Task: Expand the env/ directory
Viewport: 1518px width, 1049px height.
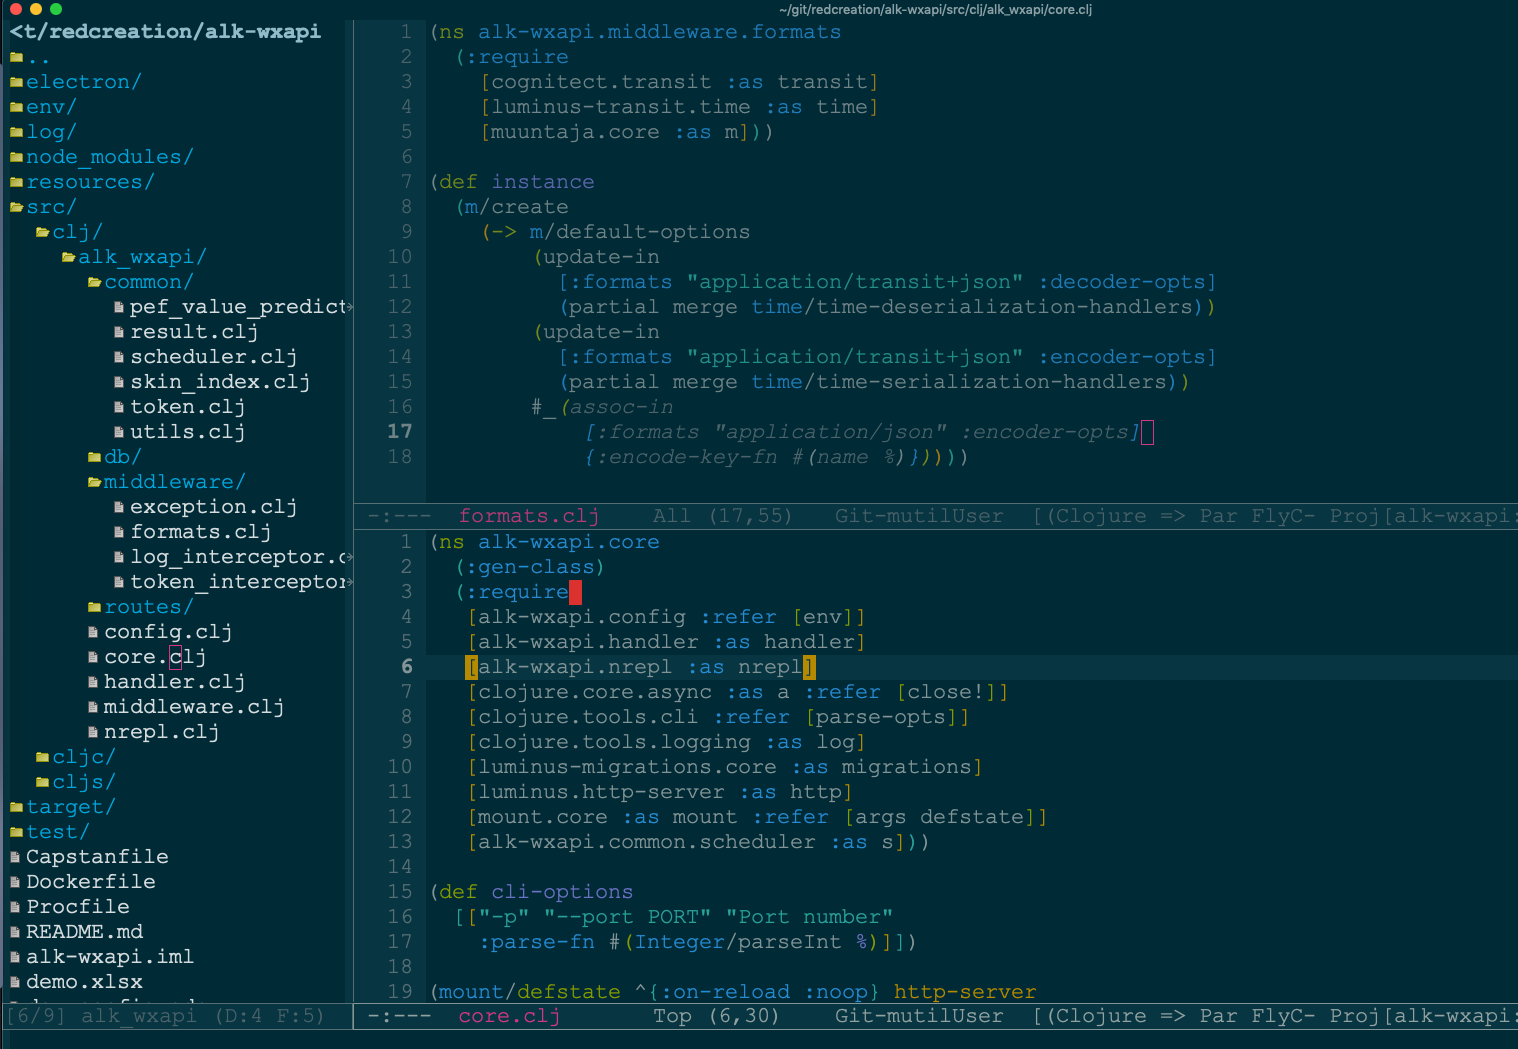Action: coord(51,107)
